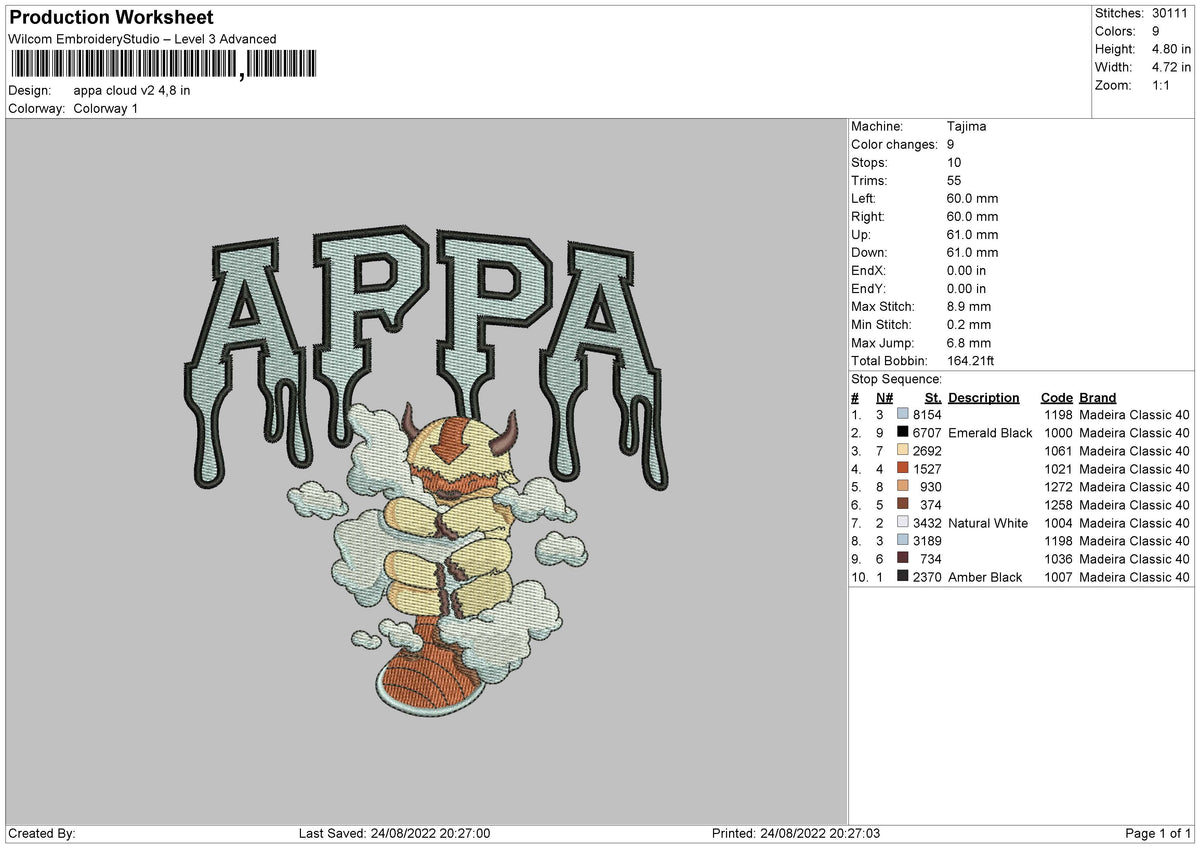Viewport: 1200px width, 848px height.
Task: Select the color swatch for thread 8154
Action: 901,415
